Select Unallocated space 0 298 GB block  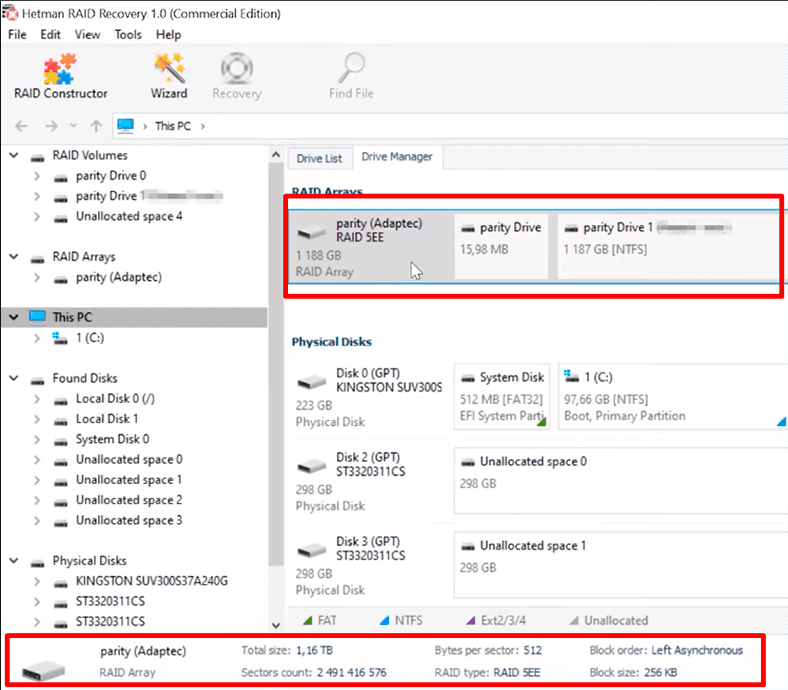click(x=621, y=481)
